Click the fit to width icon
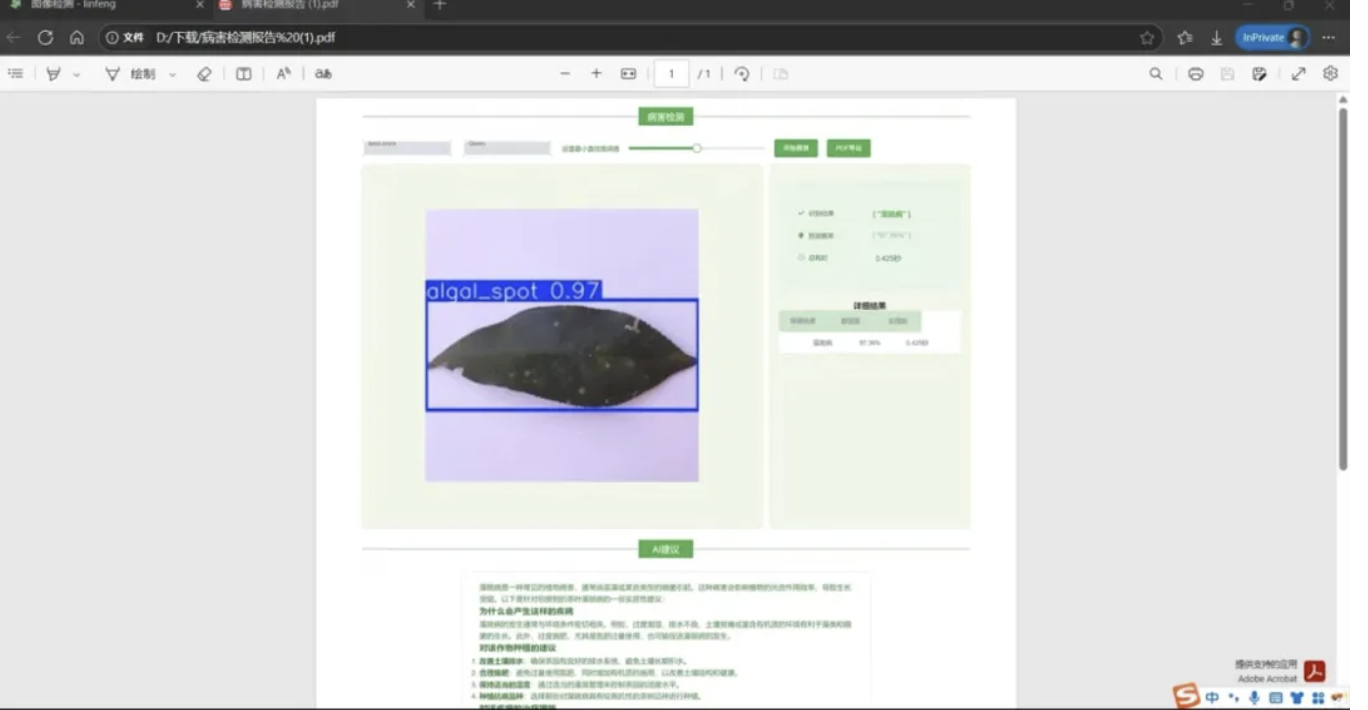This screenshot has height=710, width=1368. 628,74
